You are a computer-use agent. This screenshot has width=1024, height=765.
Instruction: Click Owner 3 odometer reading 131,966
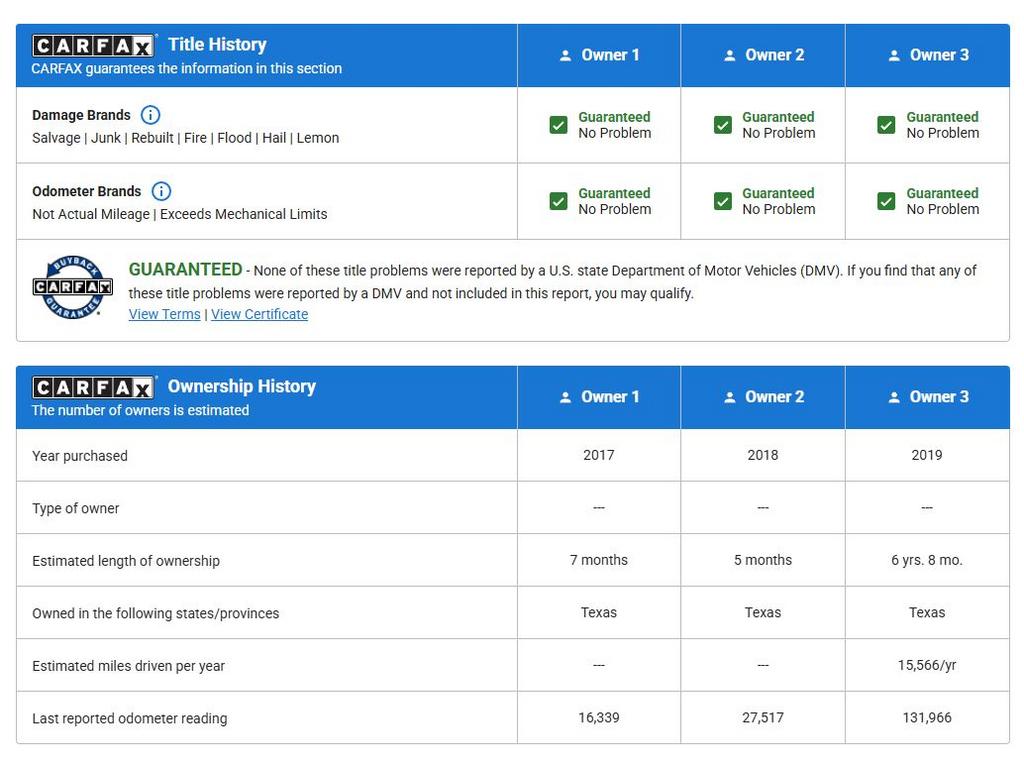coord(926,718)
